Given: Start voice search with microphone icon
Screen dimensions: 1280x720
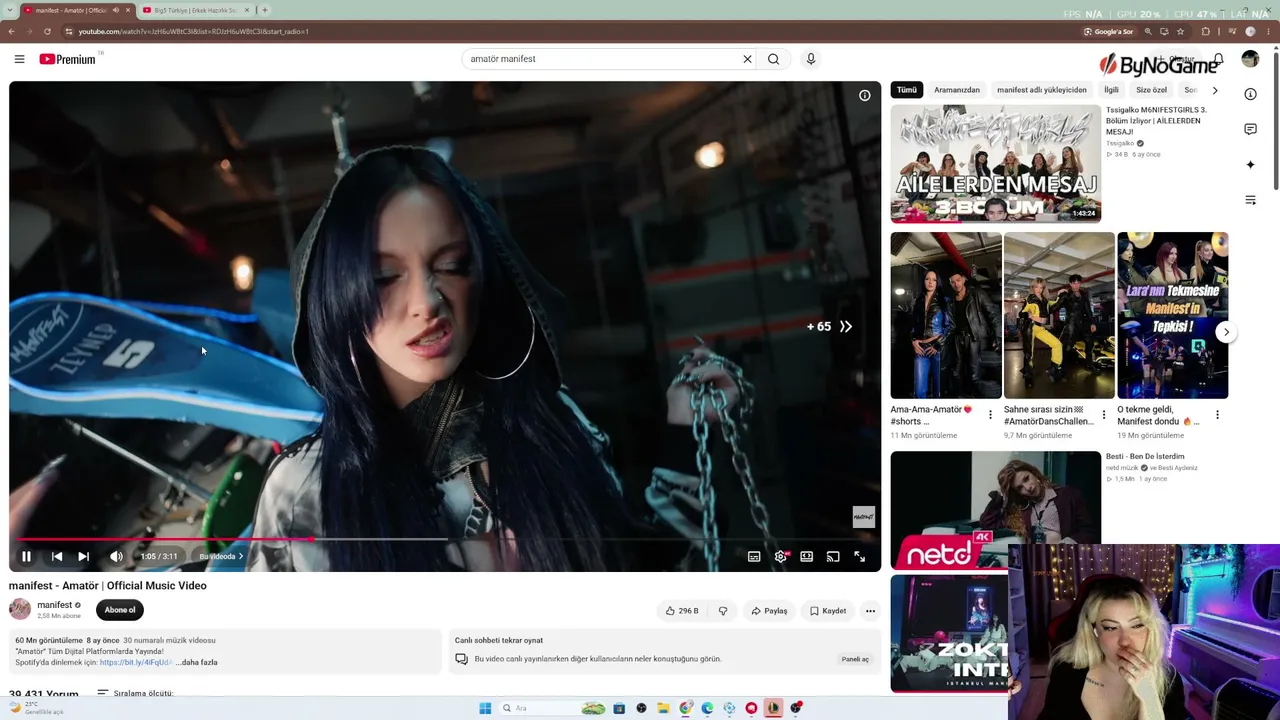Looking at the screenshot, I should pos(811,59).
